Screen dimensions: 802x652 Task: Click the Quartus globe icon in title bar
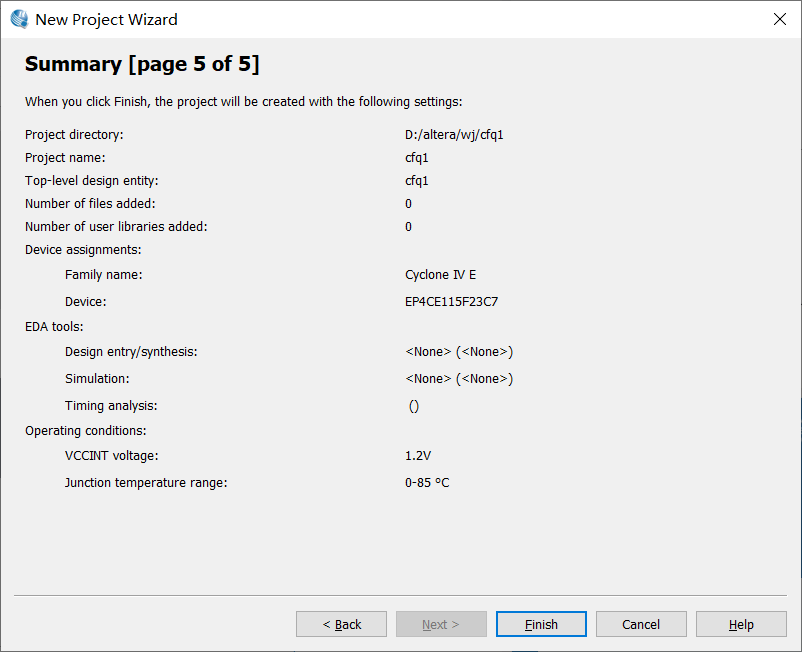pos(19,19)
